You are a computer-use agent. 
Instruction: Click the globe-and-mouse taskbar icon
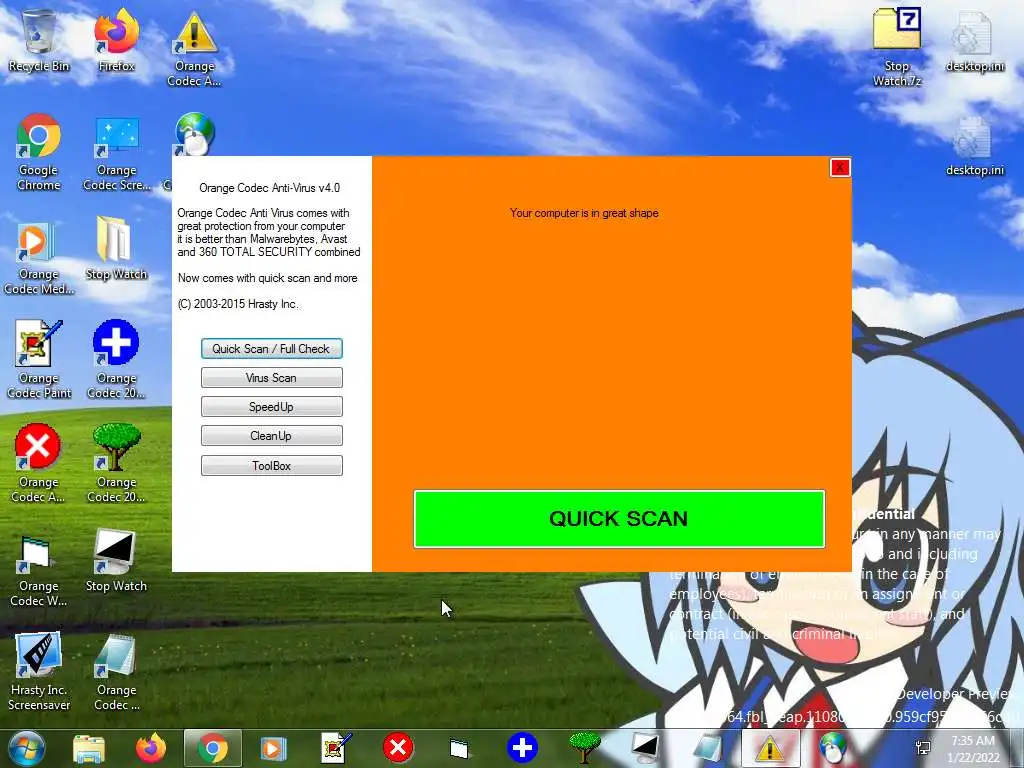click(x=833, y=748)
